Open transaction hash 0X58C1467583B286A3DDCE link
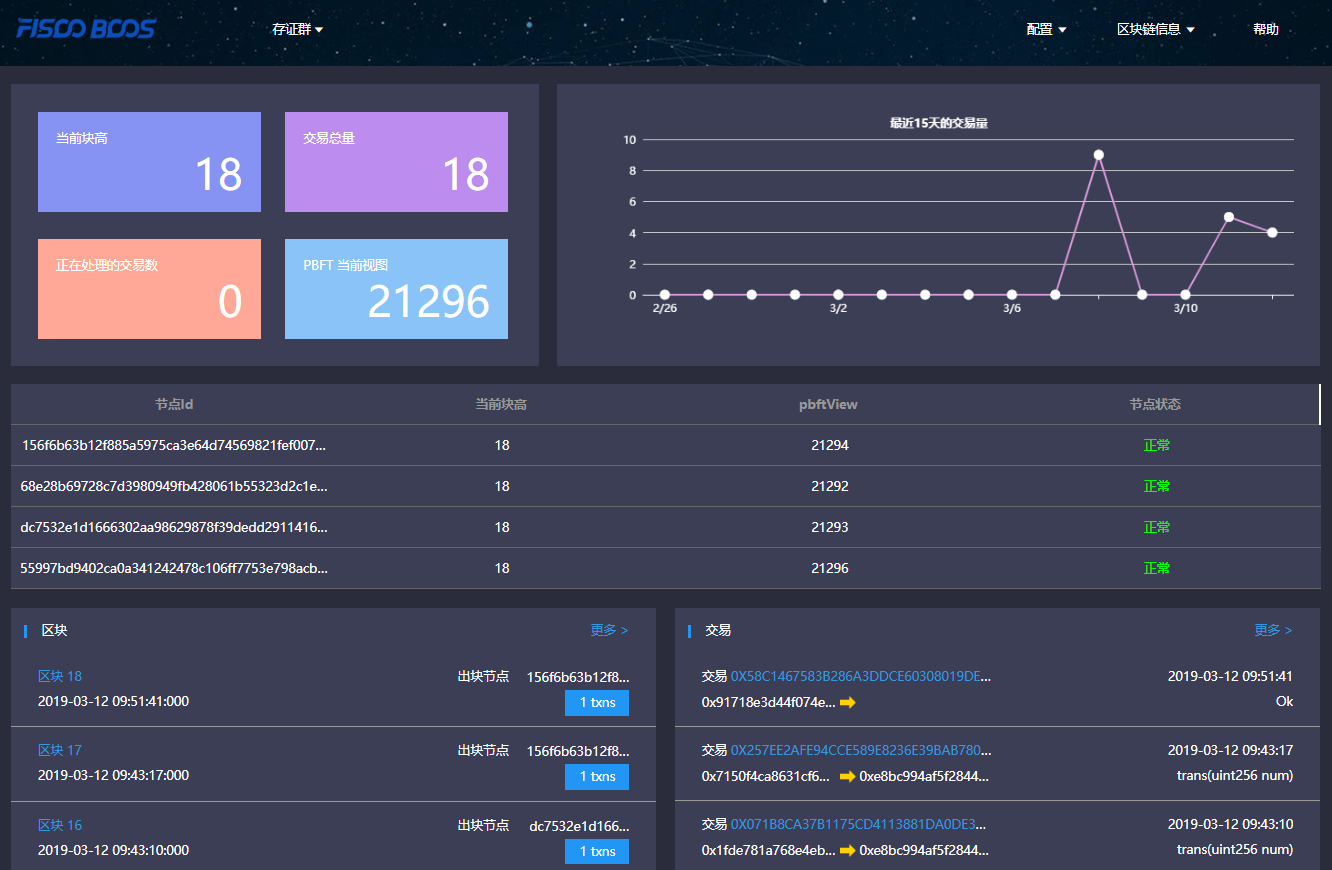 coord(860,676)
